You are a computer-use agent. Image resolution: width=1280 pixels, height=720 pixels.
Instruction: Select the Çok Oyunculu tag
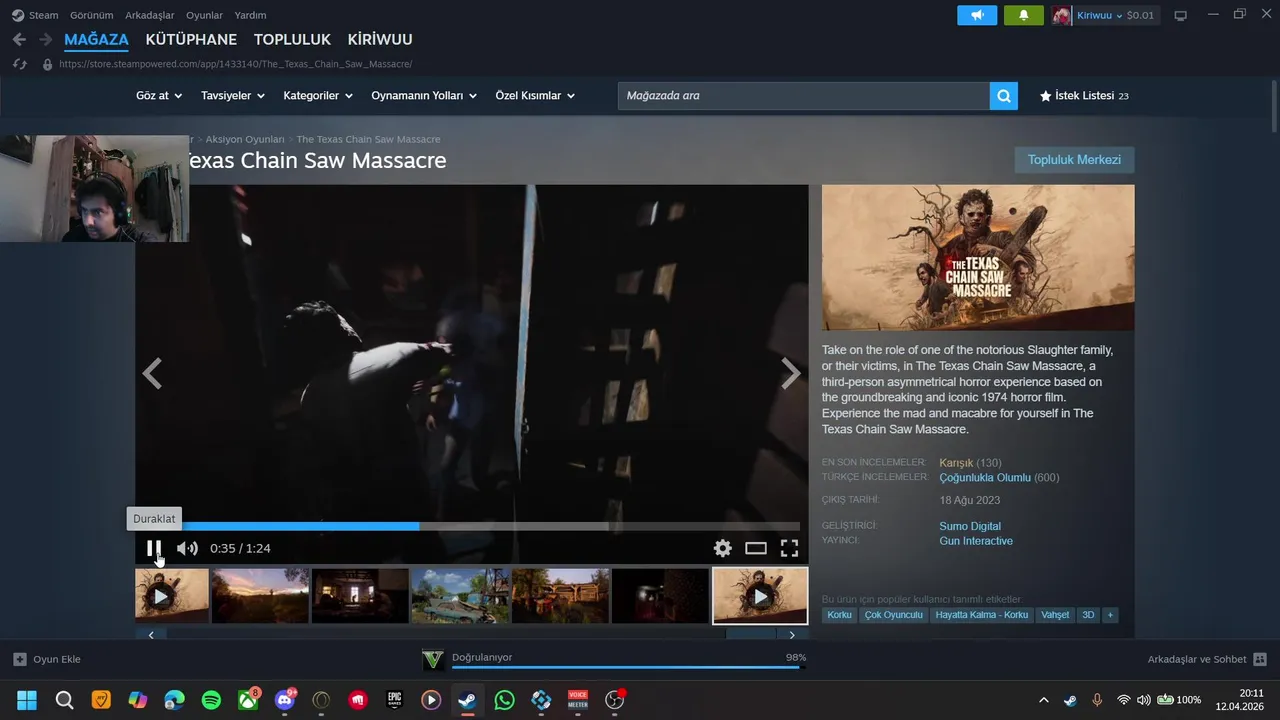[894, 615]
